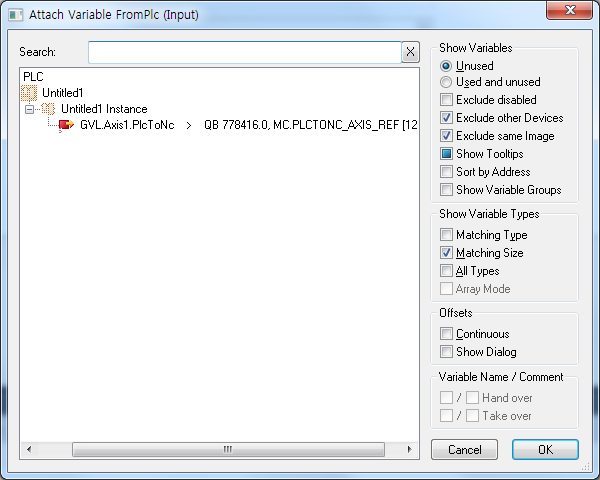This screenshot has height=480, width=600.
Task: Uncheck the Matching Size option
Action: pos(446,253)
